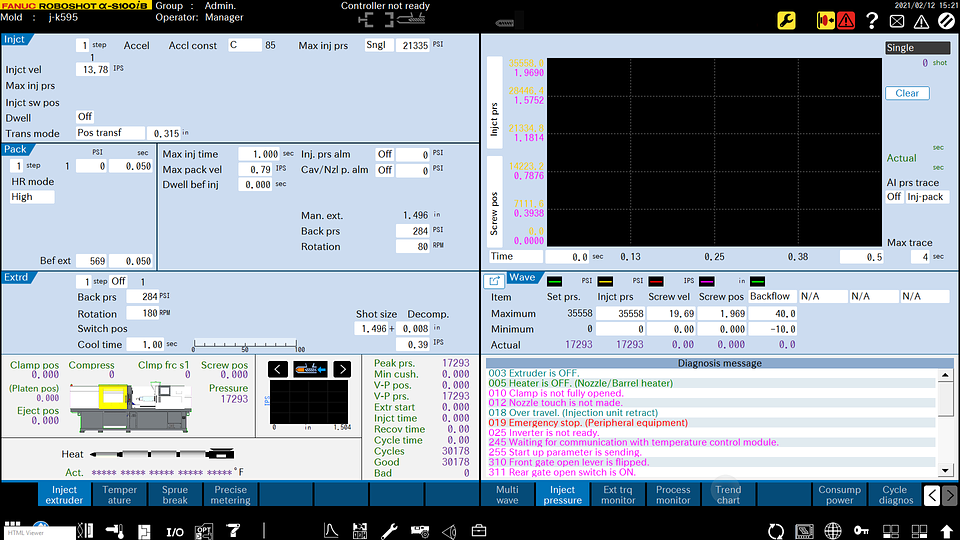Change HR mode High selector
This screenshot has width=960, height=540.
click(32, 197)
